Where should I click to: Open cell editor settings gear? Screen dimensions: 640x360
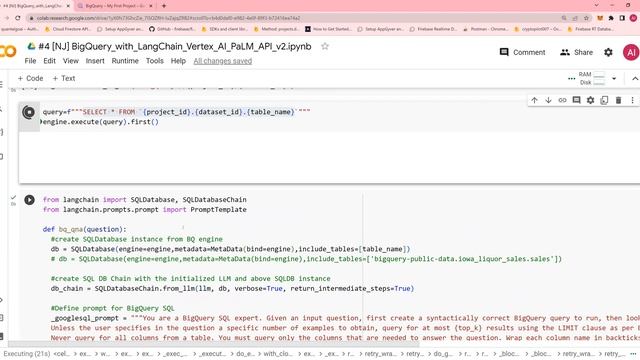tap(590, 100)
